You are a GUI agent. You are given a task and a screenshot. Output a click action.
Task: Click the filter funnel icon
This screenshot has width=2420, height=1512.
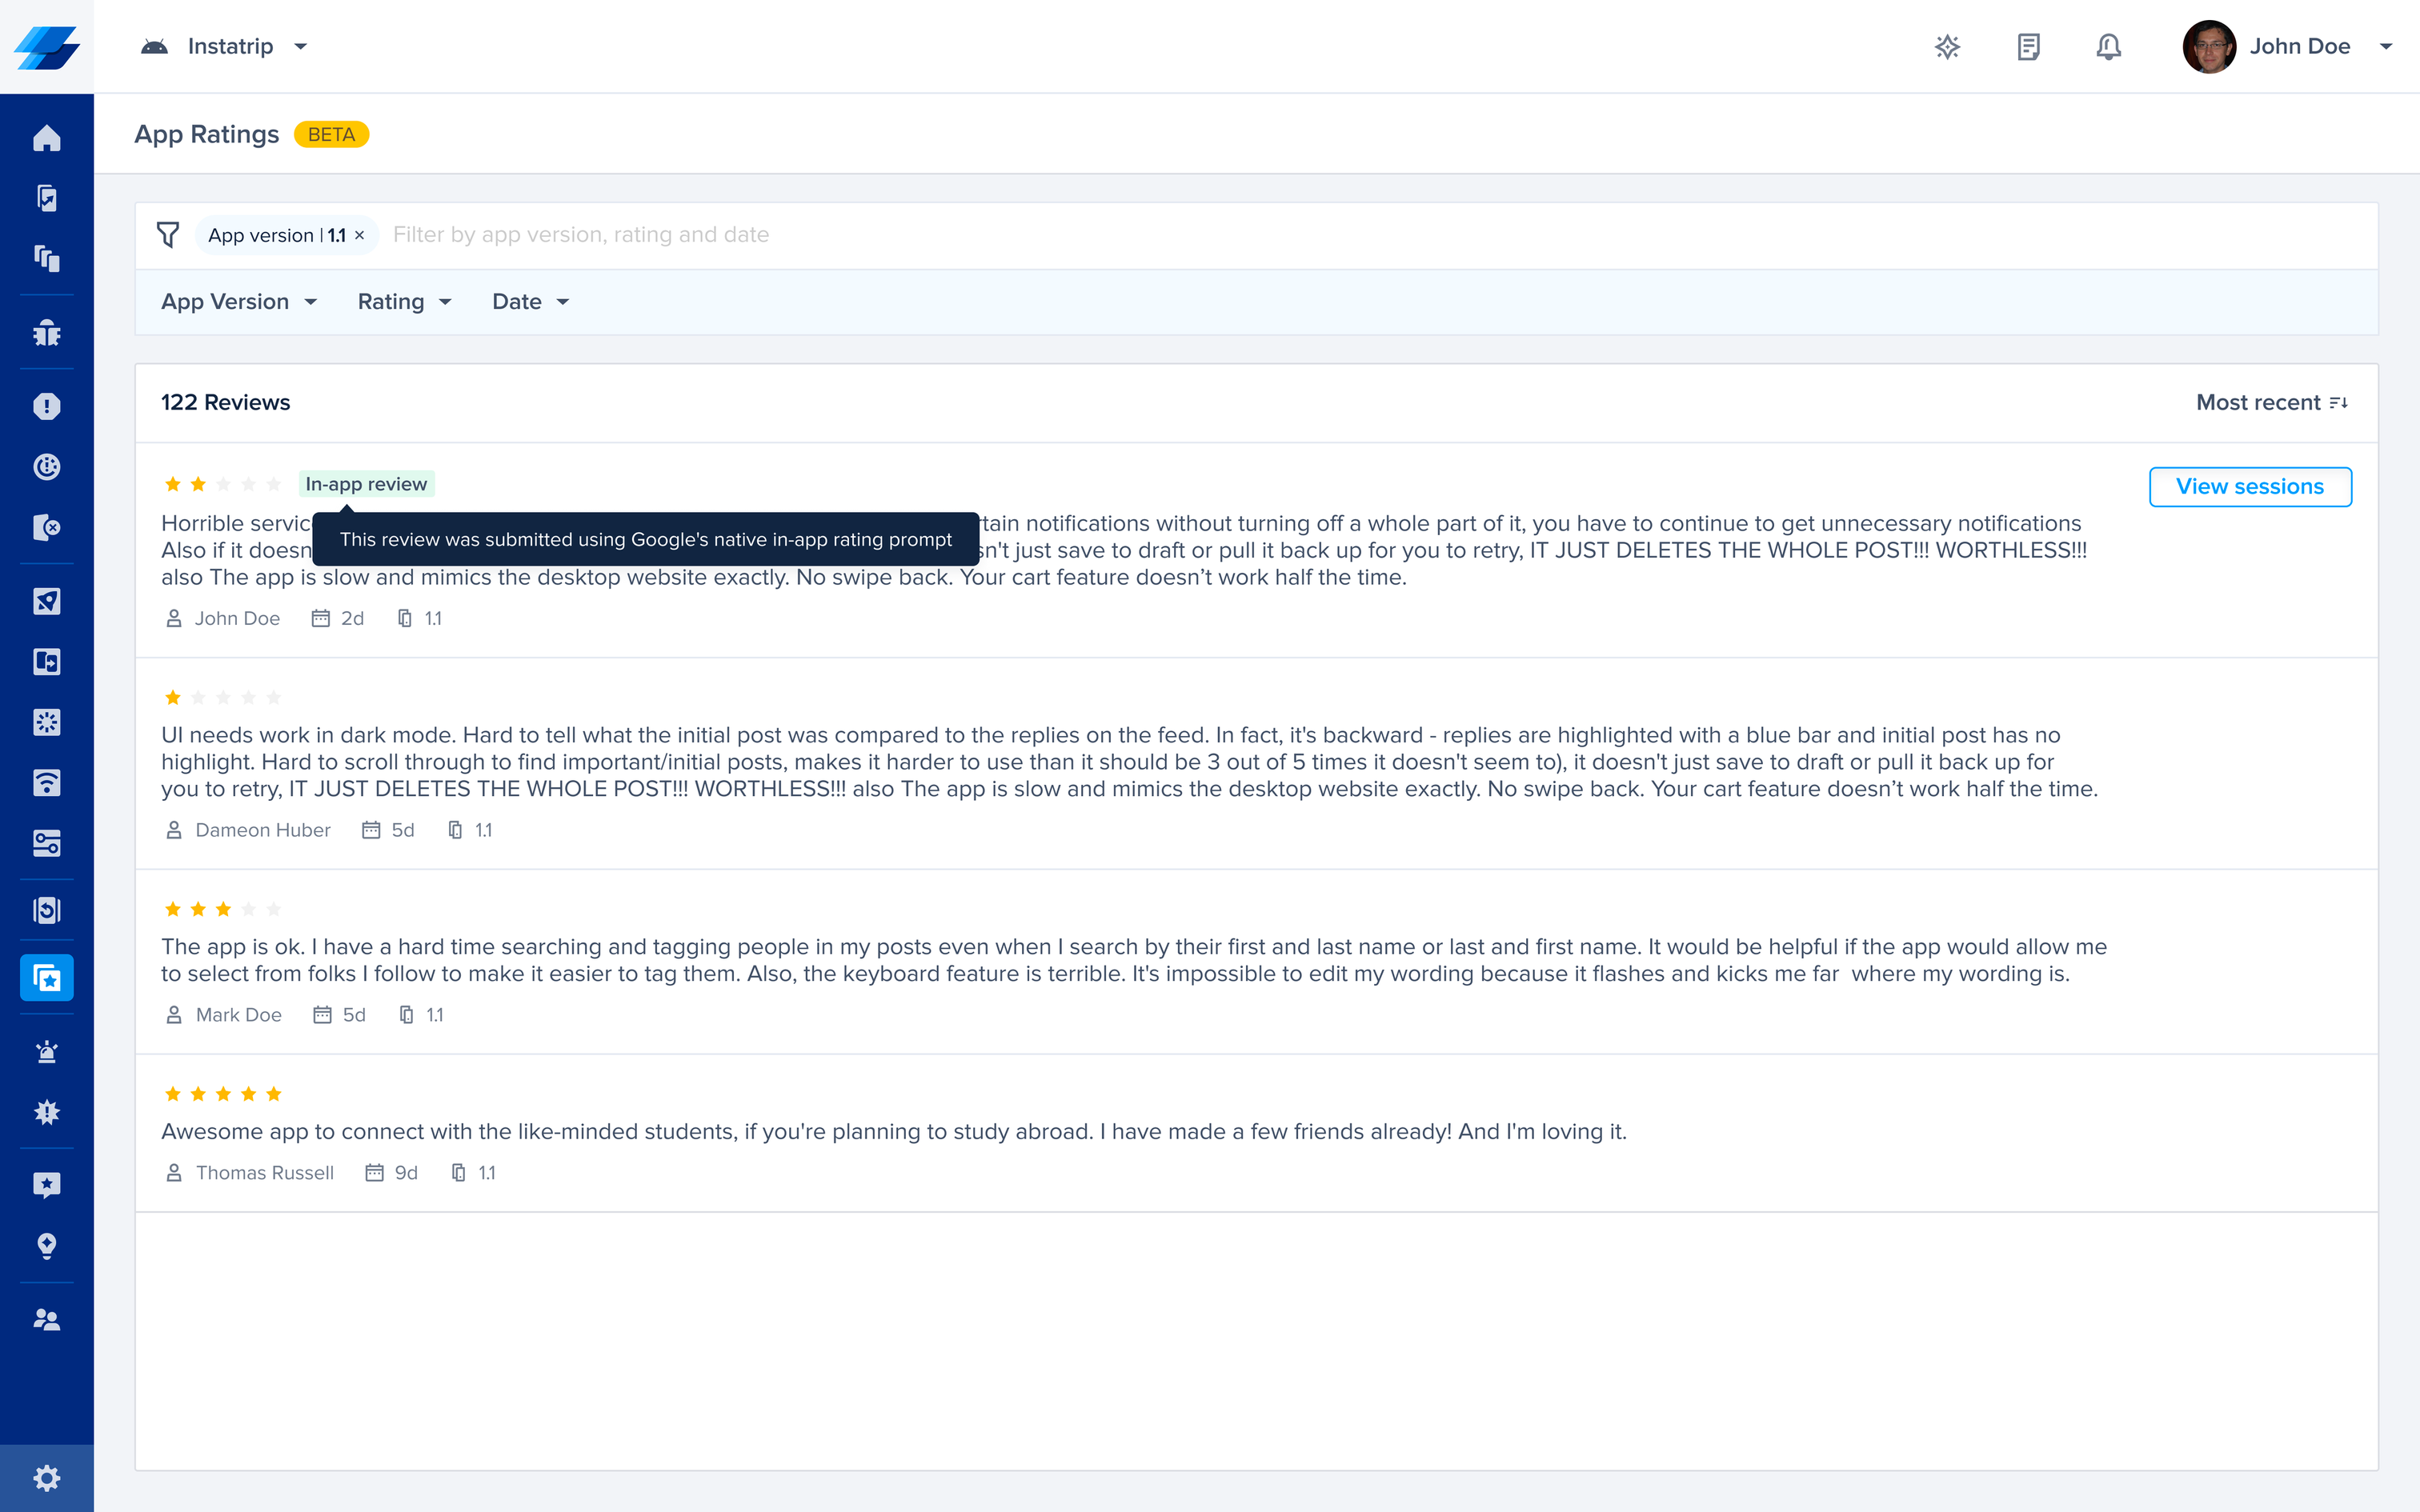coord(168,235)
